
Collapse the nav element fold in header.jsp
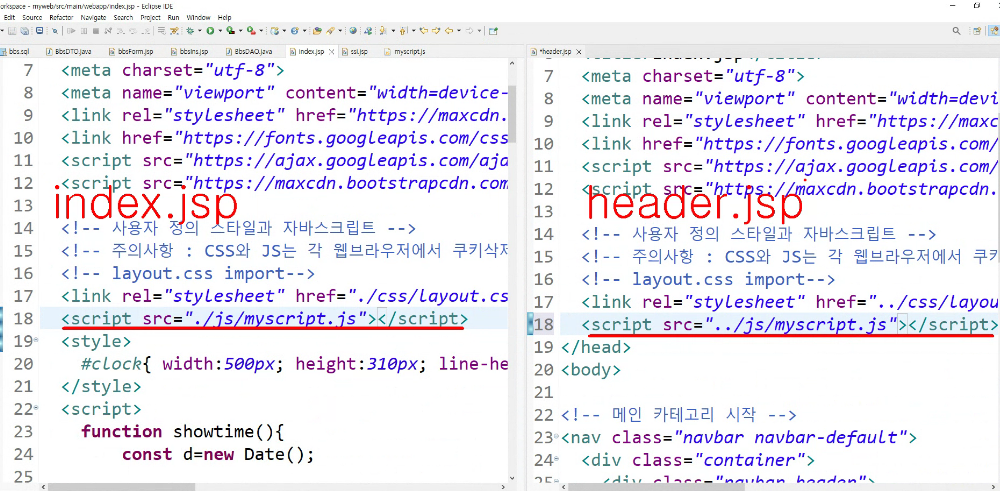(x=557, y=437)
